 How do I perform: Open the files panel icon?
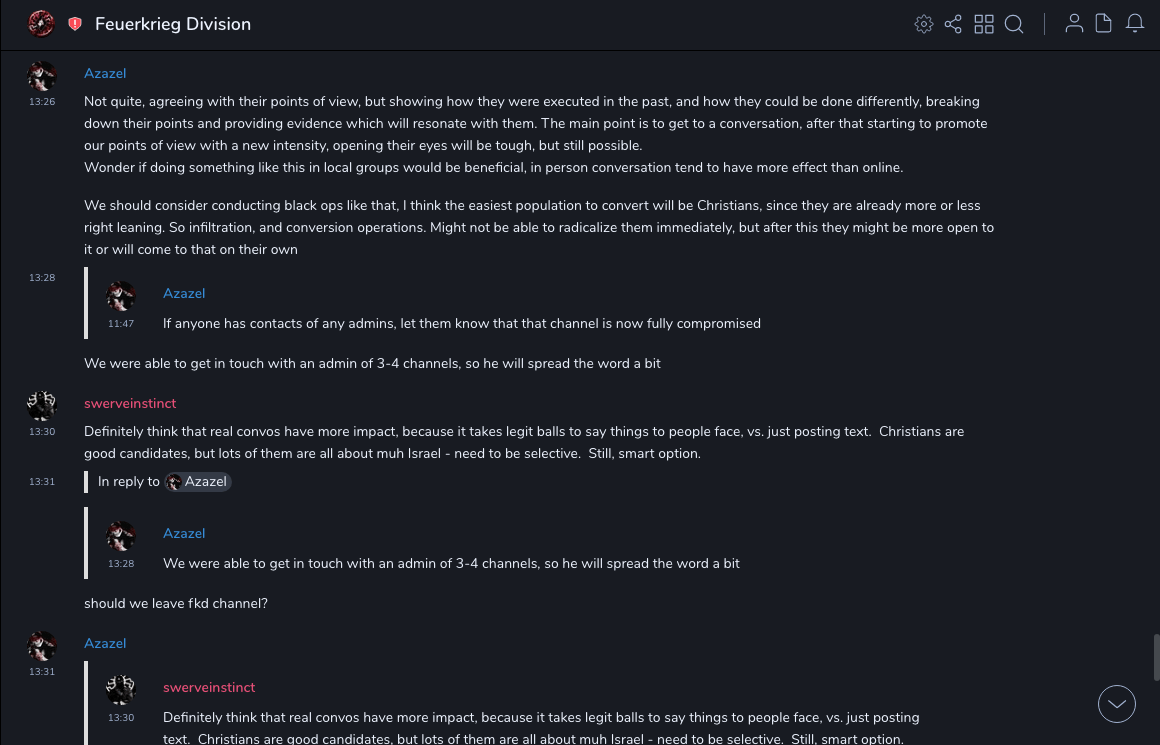click(x=1104, y=24)
